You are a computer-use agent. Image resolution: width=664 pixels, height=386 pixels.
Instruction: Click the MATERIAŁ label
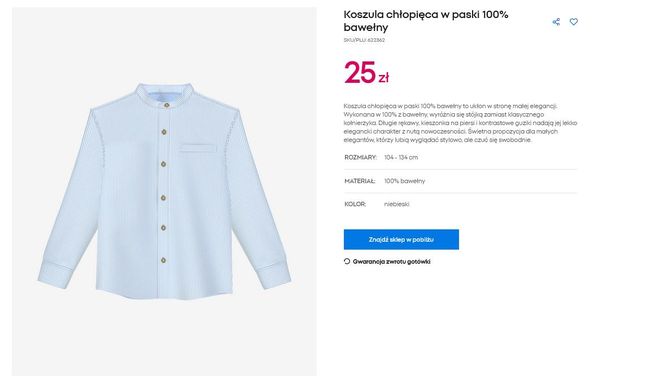(360, 181)
